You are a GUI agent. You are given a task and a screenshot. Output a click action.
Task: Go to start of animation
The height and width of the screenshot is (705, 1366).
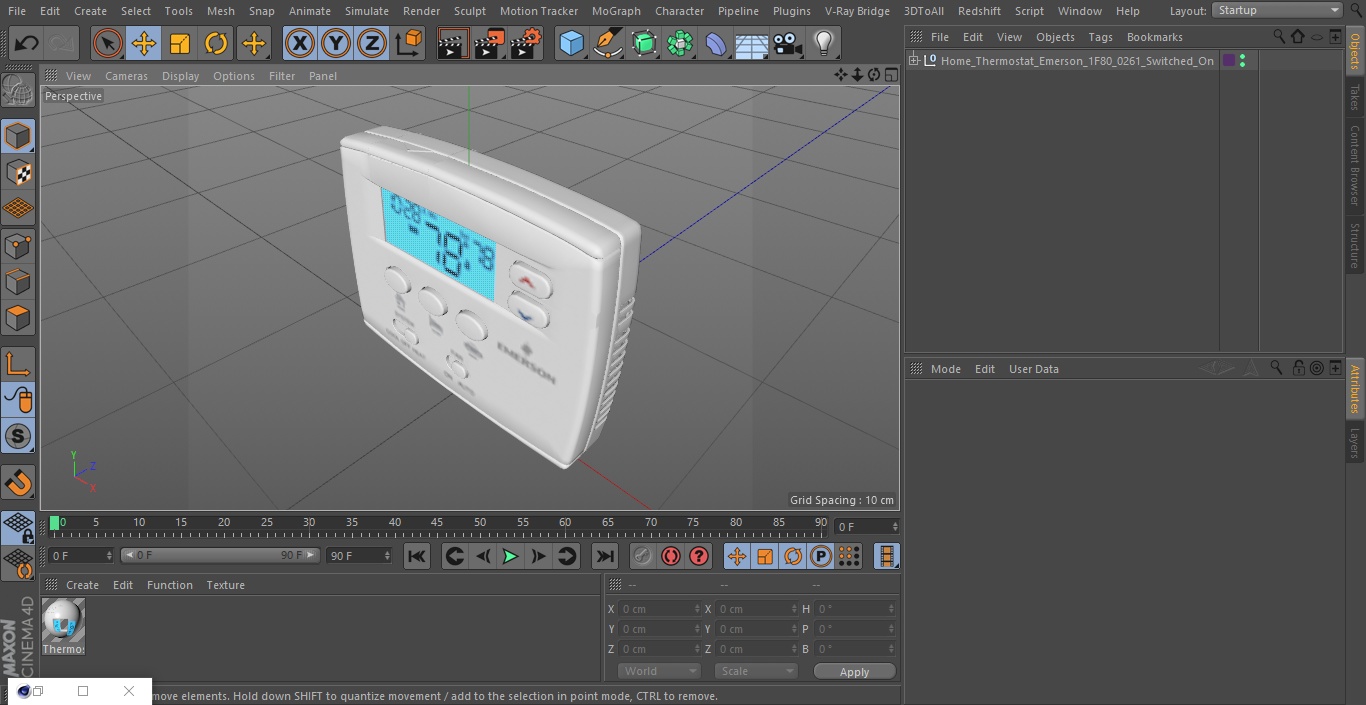[x=417, y=556]
